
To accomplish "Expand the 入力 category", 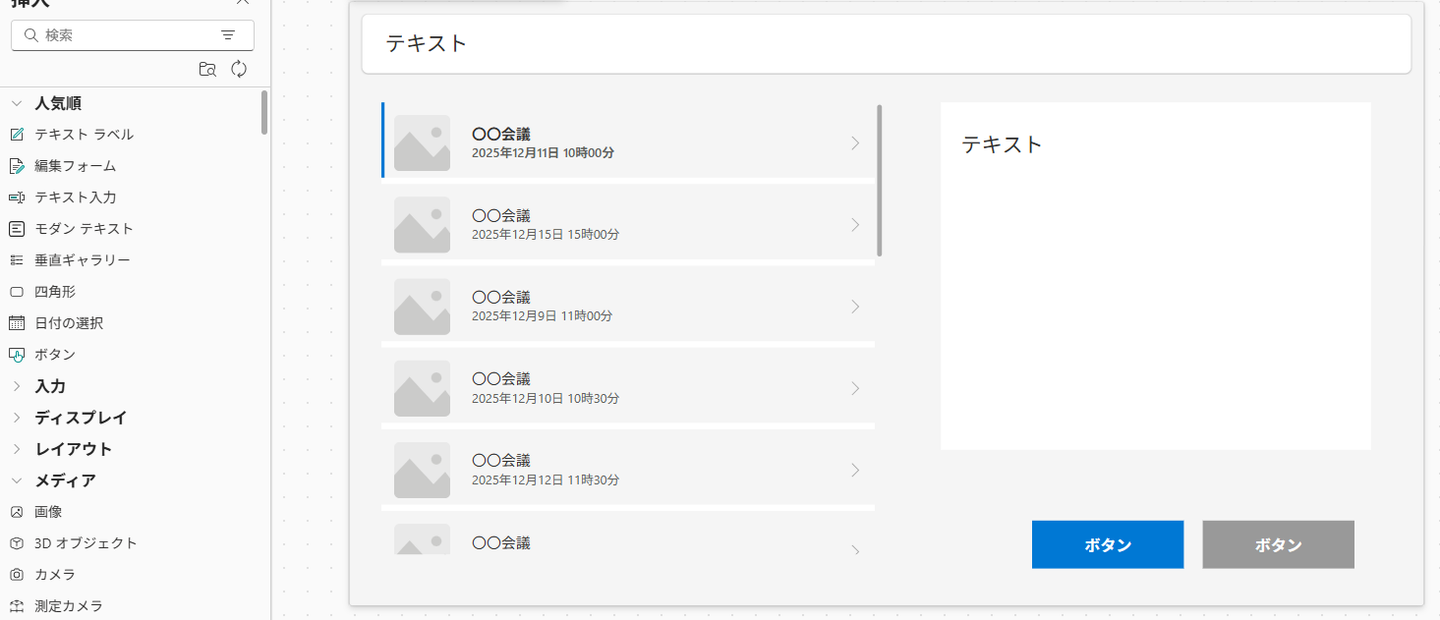I will click(17, 386).
